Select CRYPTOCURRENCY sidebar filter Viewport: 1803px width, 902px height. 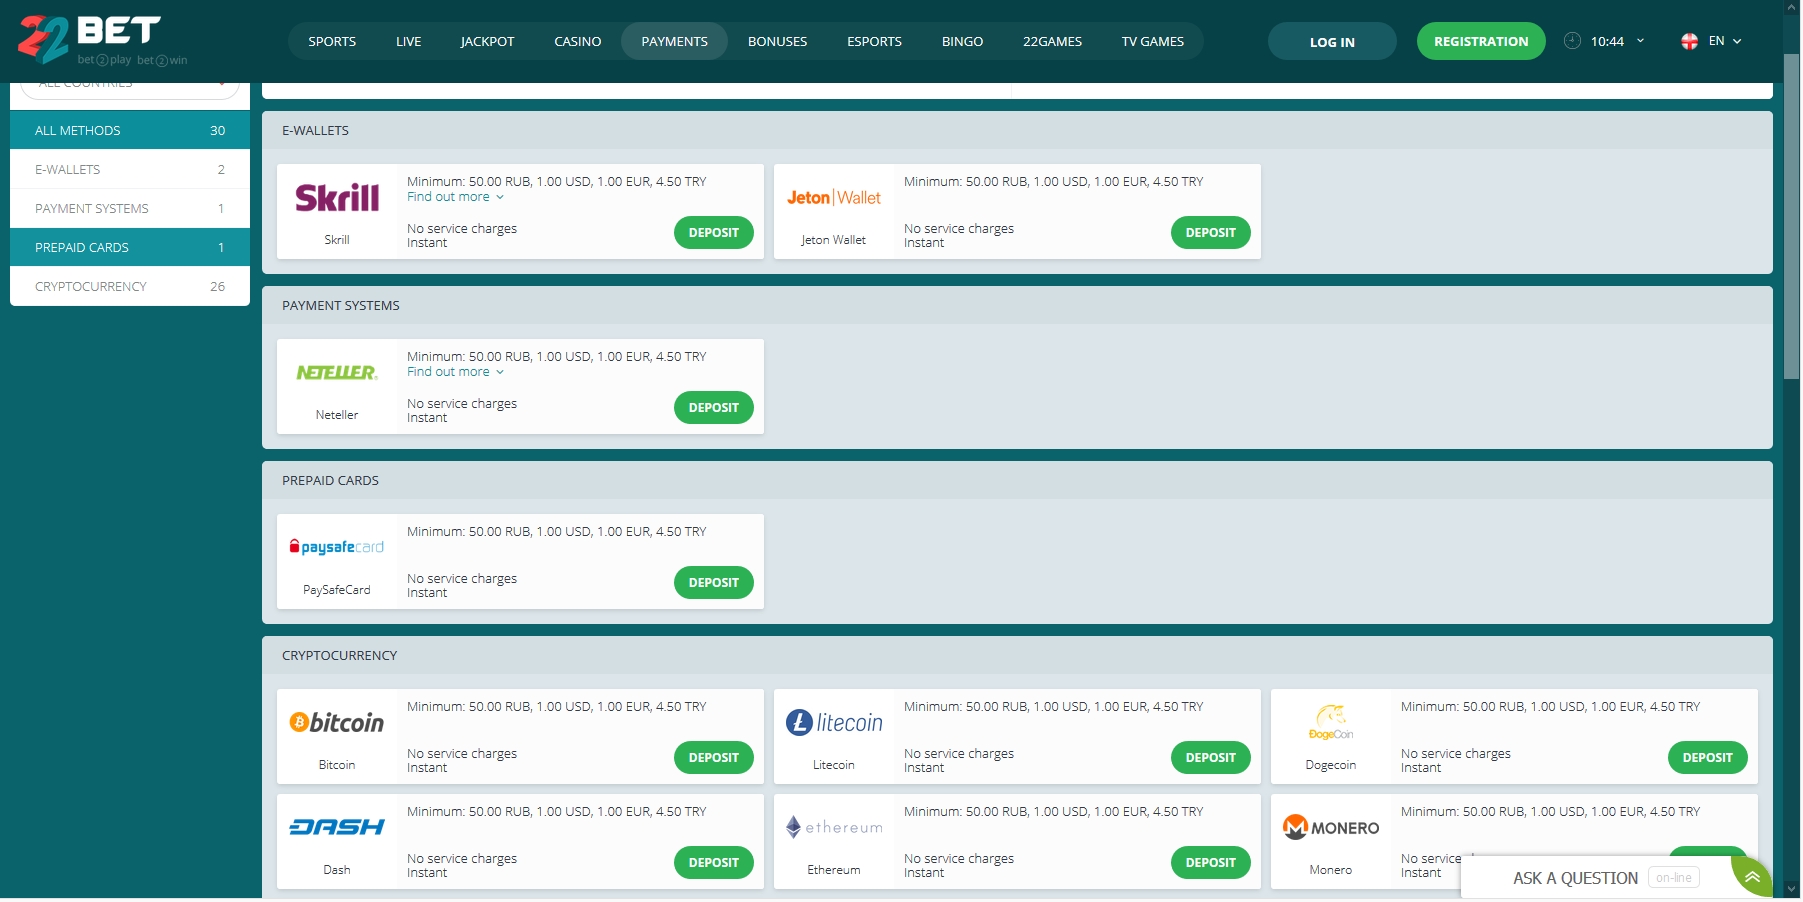[x=130, y=287]
